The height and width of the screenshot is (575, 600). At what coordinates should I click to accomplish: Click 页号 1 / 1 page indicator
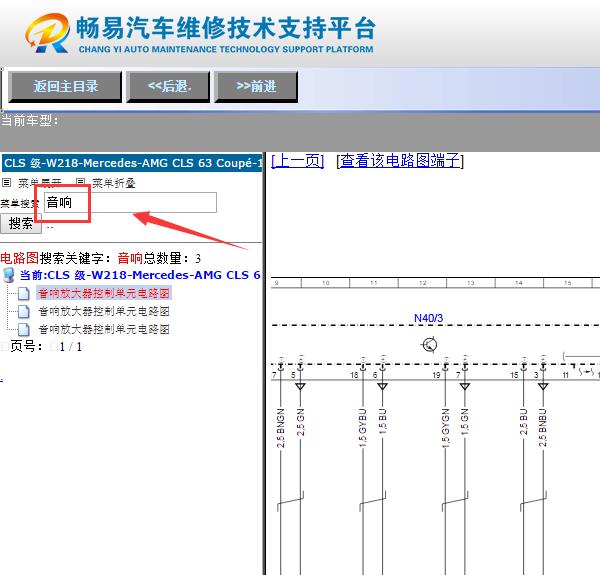click(46, 347)
